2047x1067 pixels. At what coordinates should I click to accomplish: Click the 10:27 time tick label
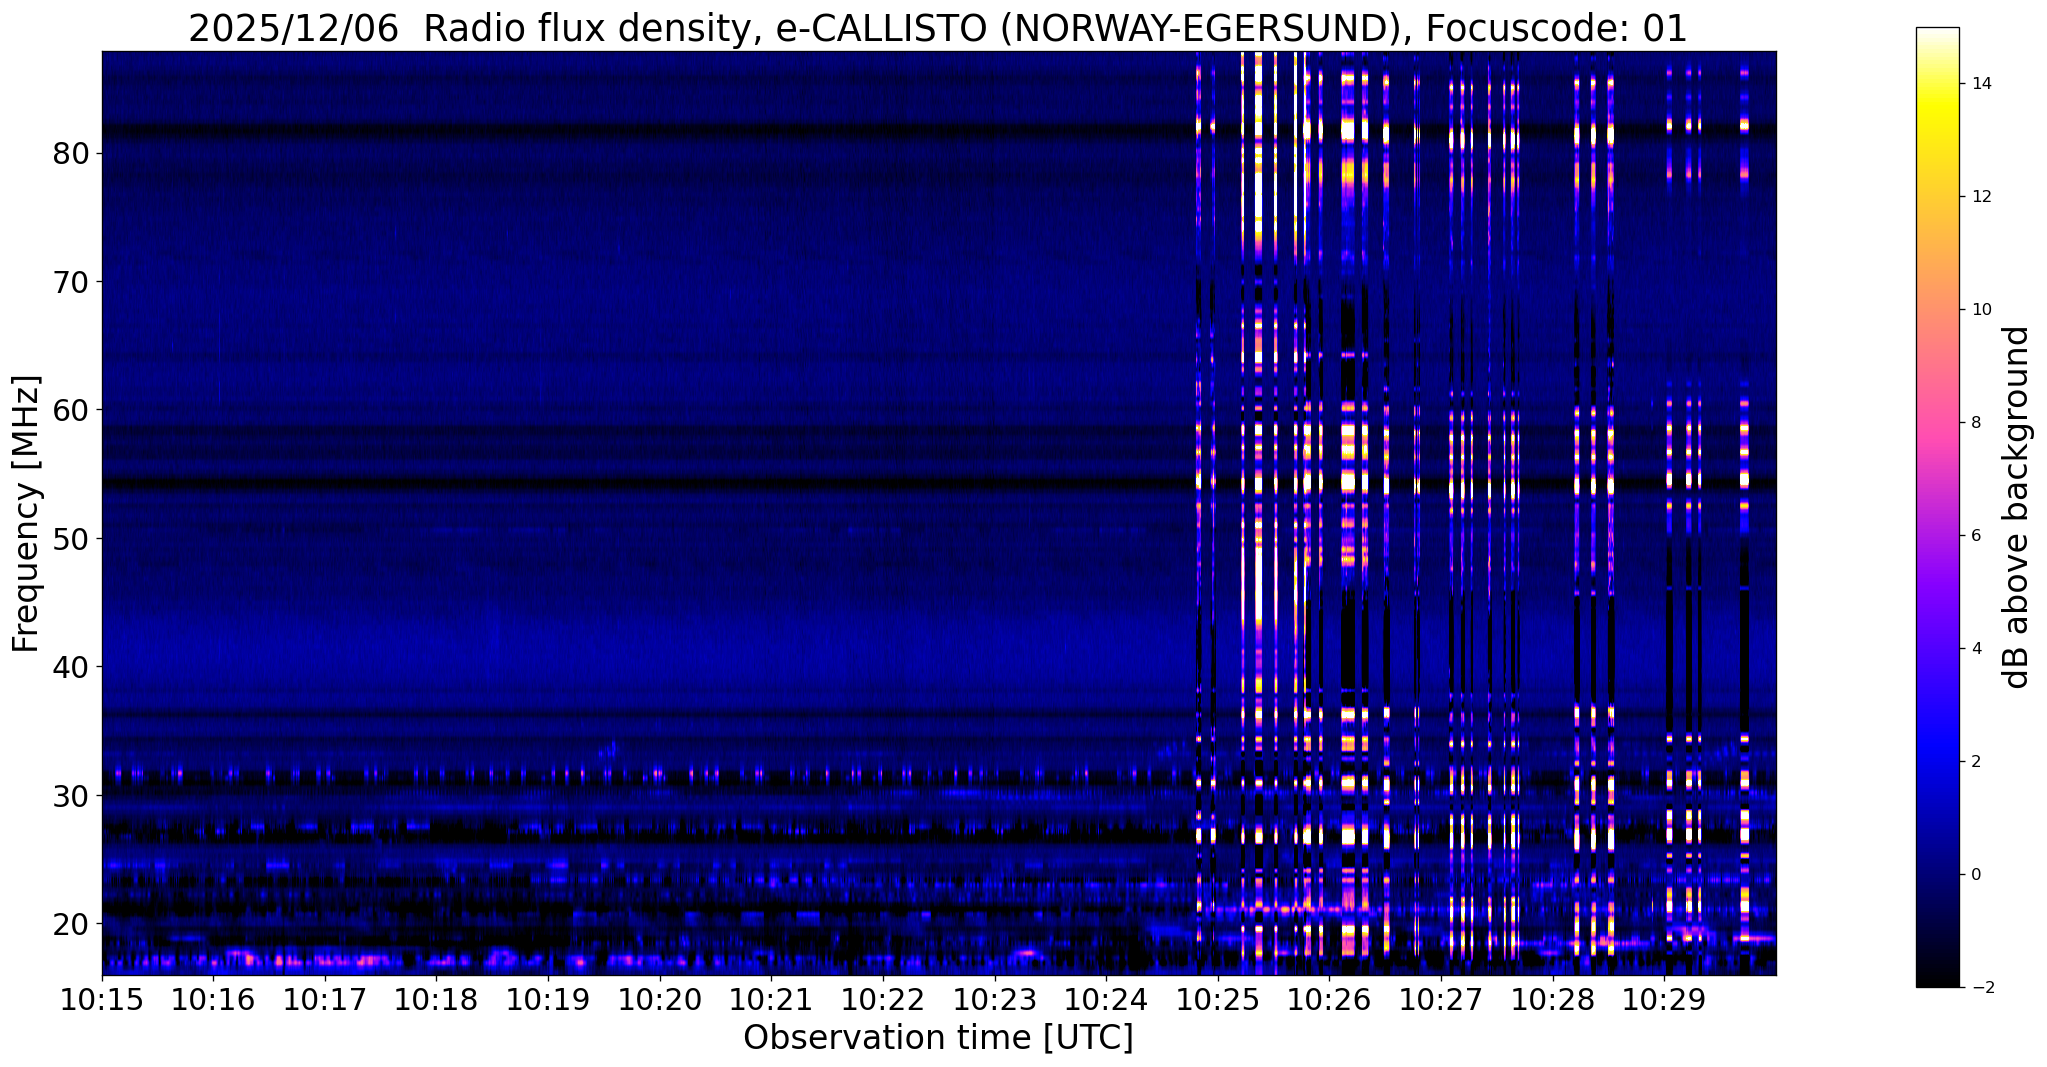click(1440, 1000)
